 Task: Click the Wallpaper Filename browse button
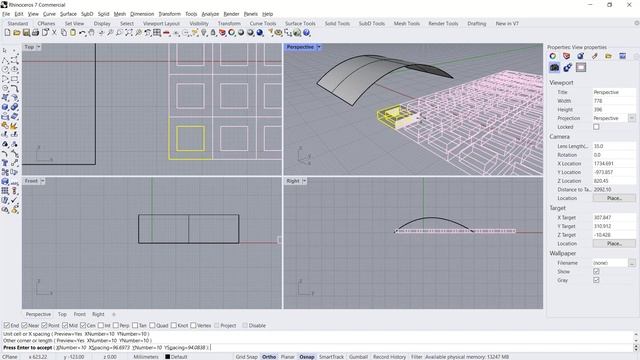631,263
